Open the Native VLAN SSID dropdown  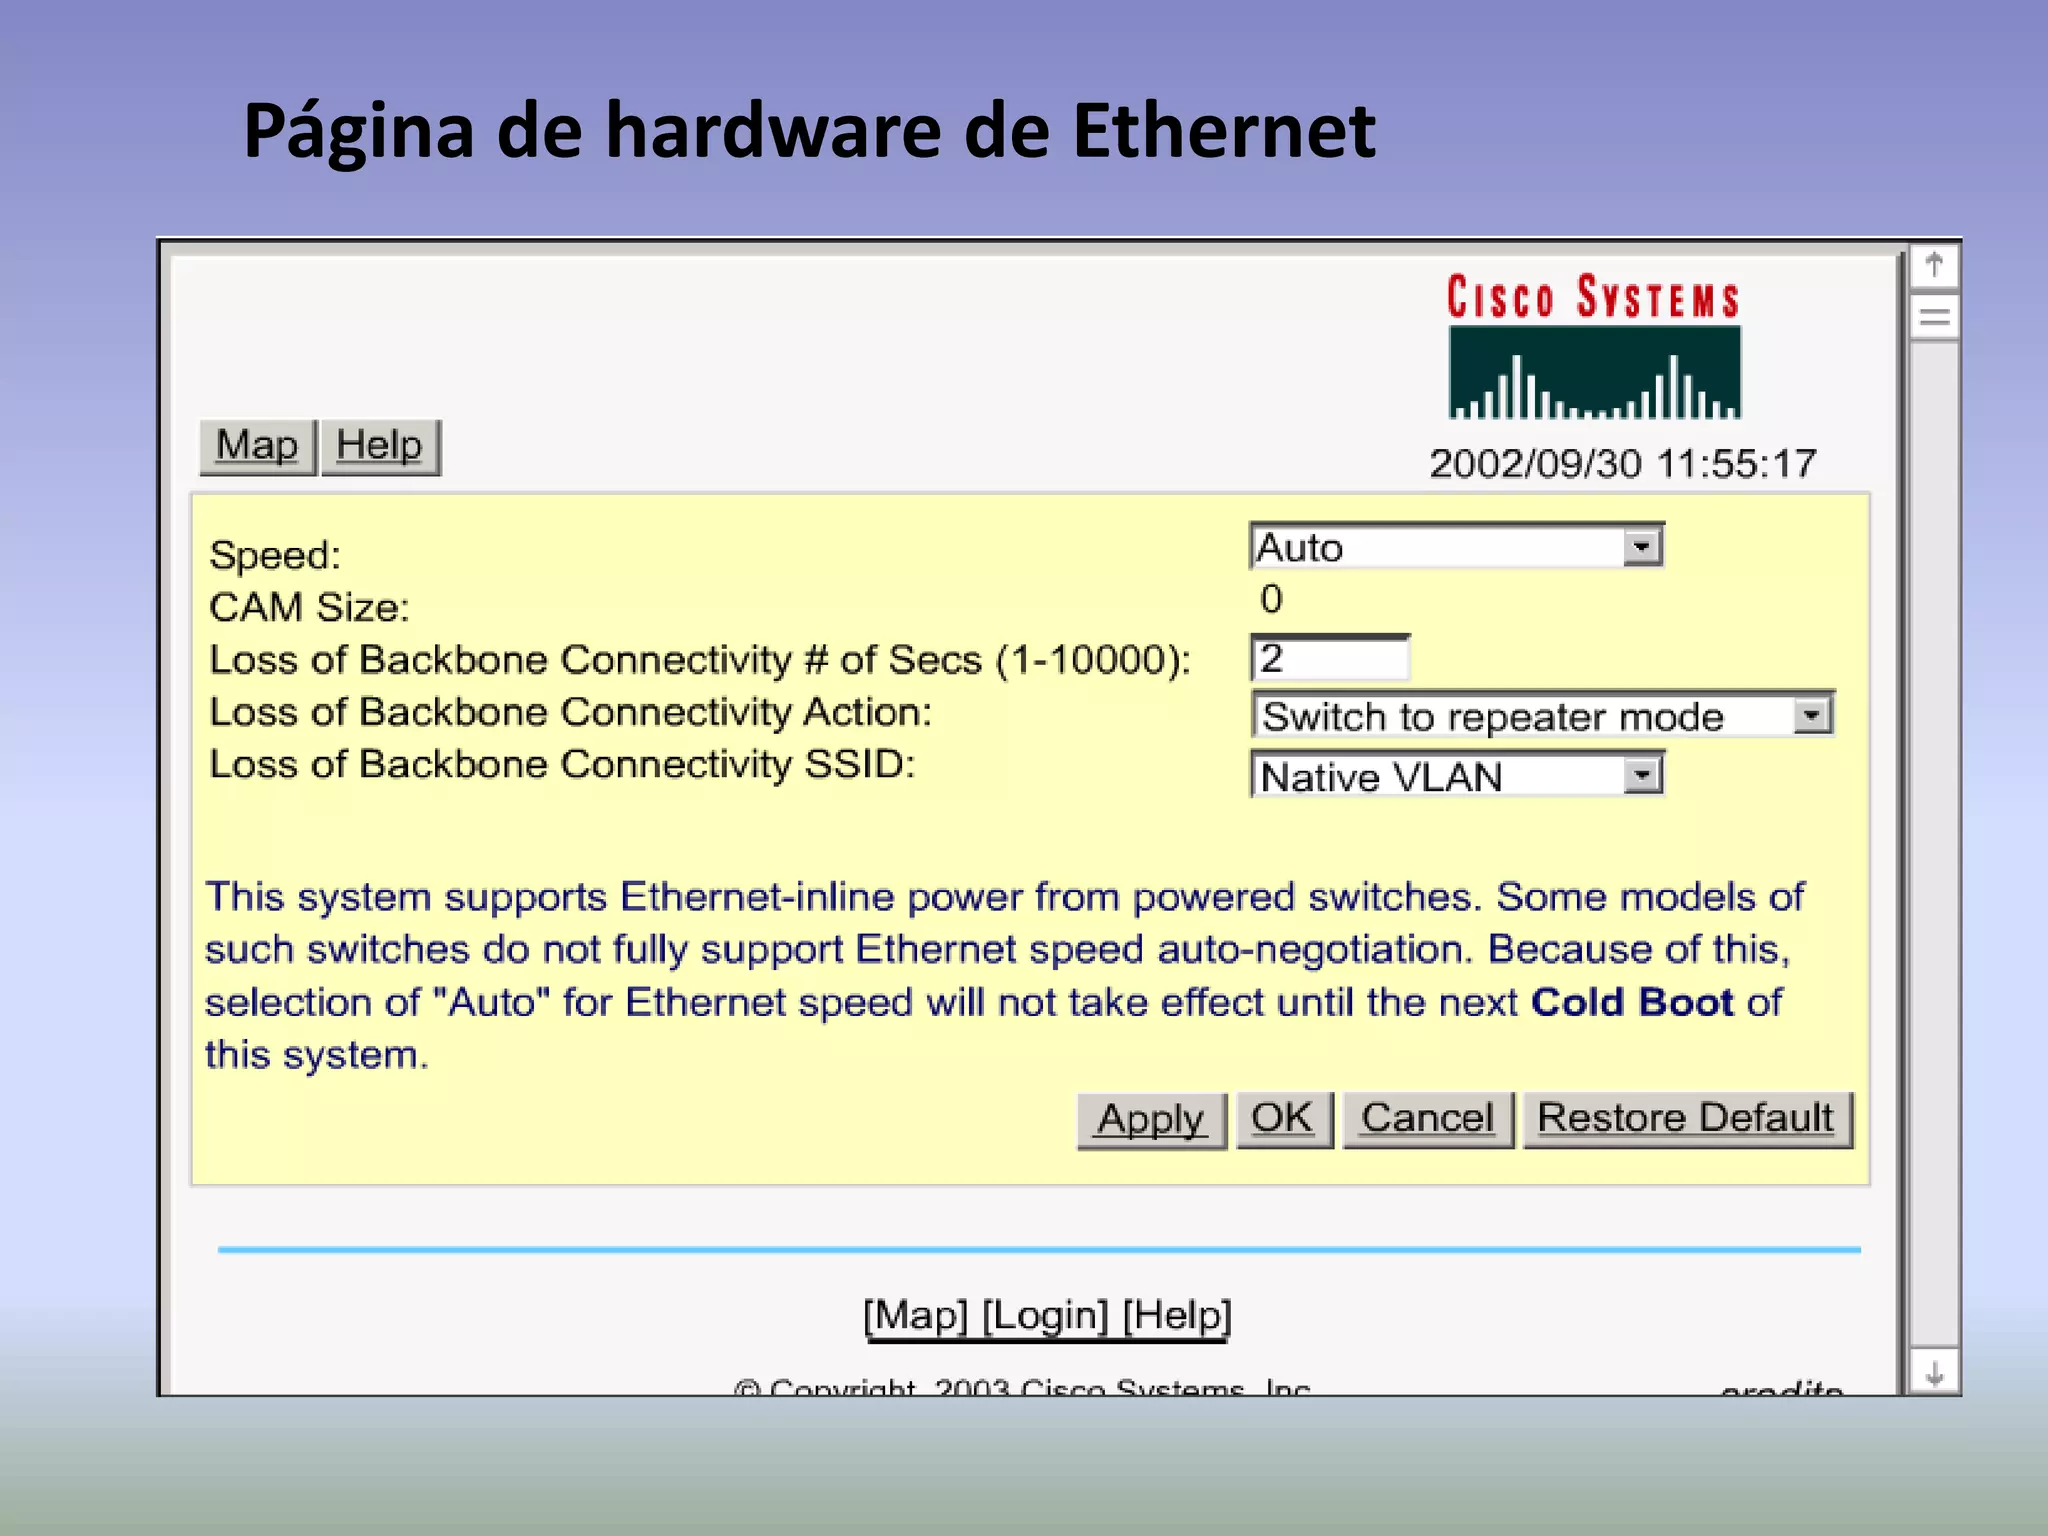[x=1457, y=775]
